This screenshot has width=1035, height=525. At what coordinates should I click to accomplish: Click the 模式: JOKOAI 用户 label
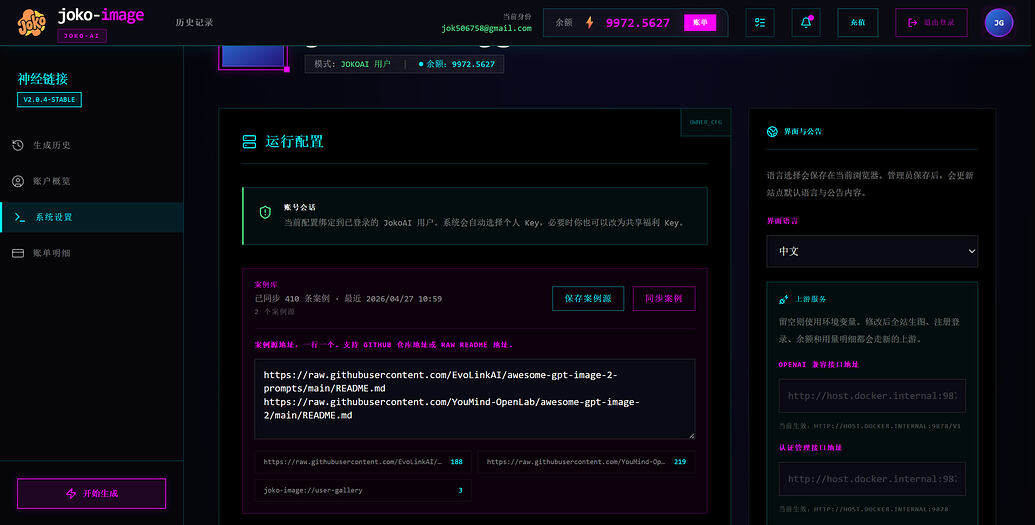pyautogui.click(x=352, y=64)
